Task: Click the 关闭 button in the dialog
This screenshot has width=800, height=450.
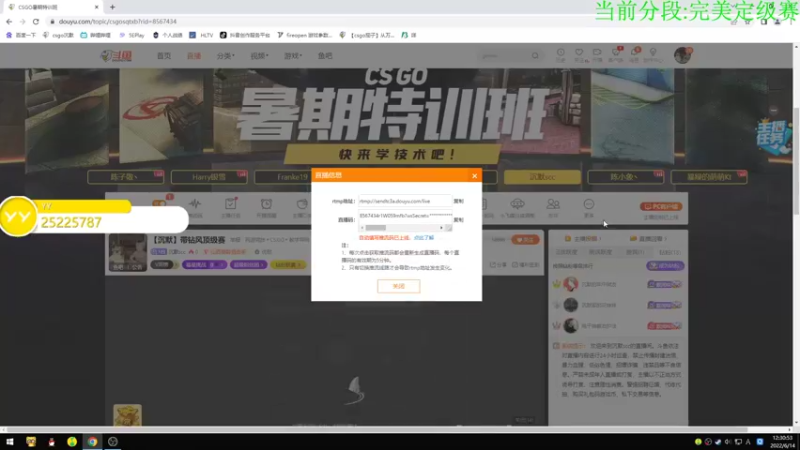Action: coord(398,286)
